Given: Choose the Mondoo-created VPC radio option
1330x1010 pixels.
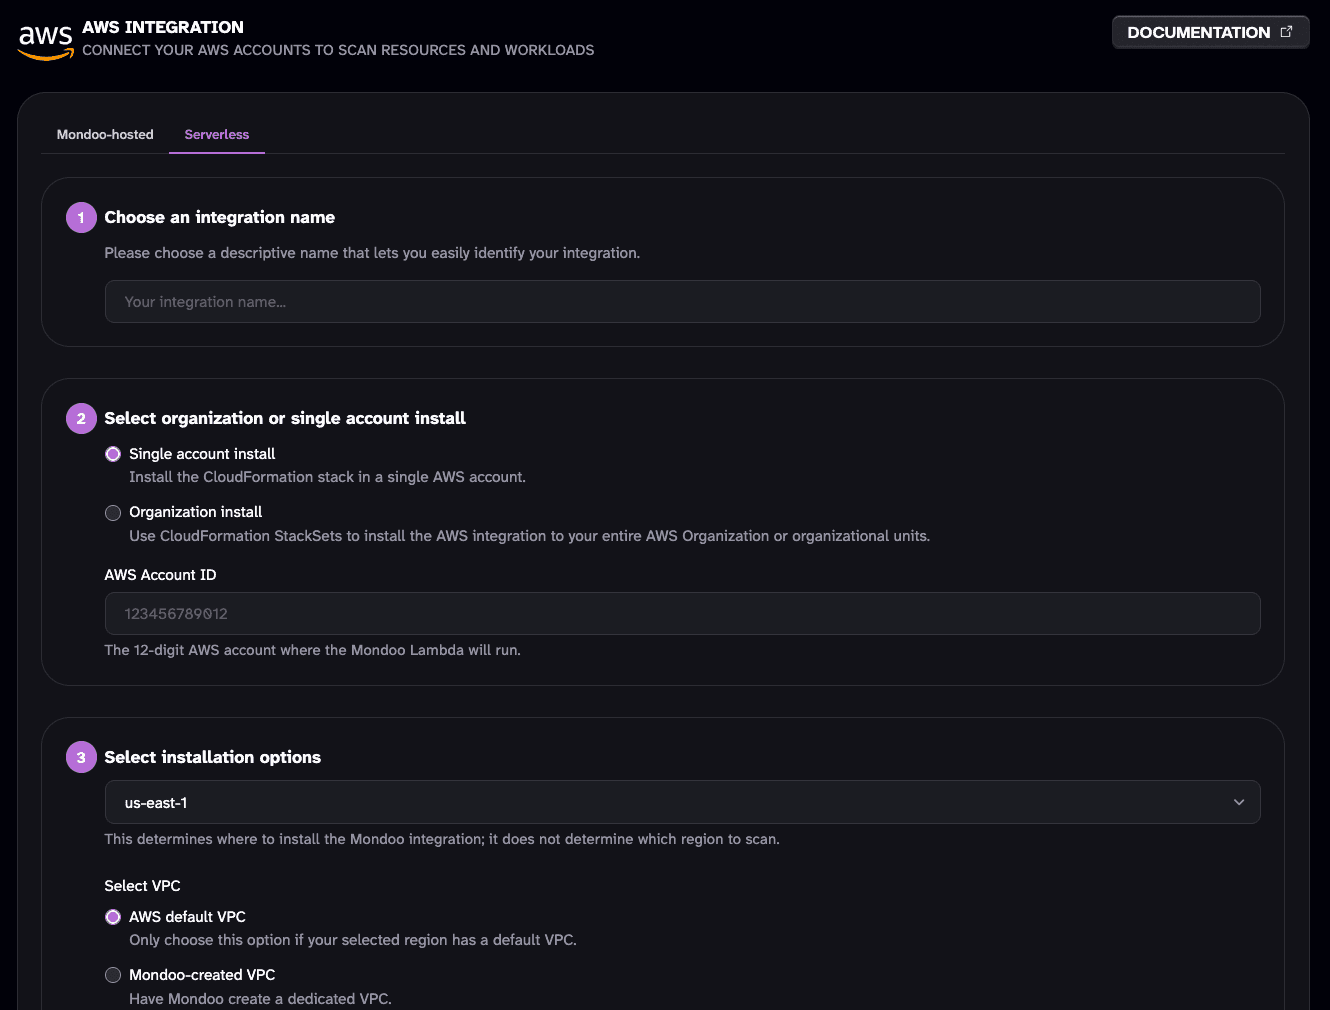Looking at the screenshot, I should click(x=113, y=975).
